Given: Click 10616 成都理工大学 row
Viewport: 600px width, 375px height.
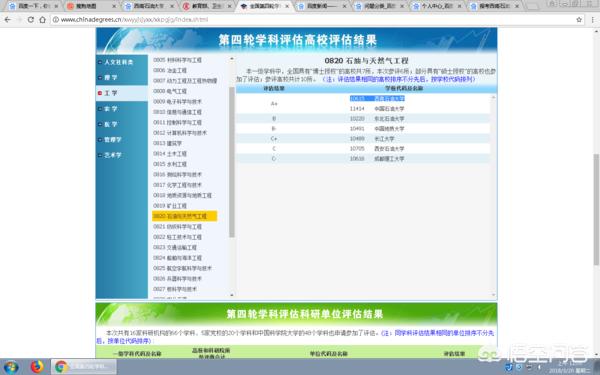Looking at the screenshot, I should tap(363, 158).
